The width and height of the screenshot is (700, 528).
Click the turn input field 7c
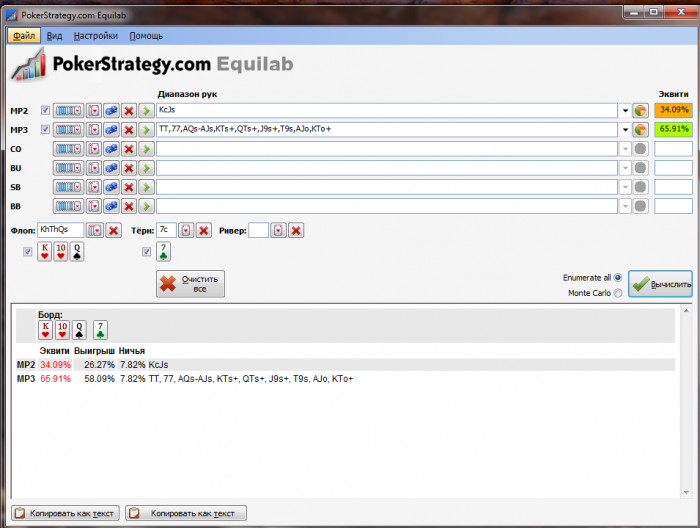click(166, 230)
